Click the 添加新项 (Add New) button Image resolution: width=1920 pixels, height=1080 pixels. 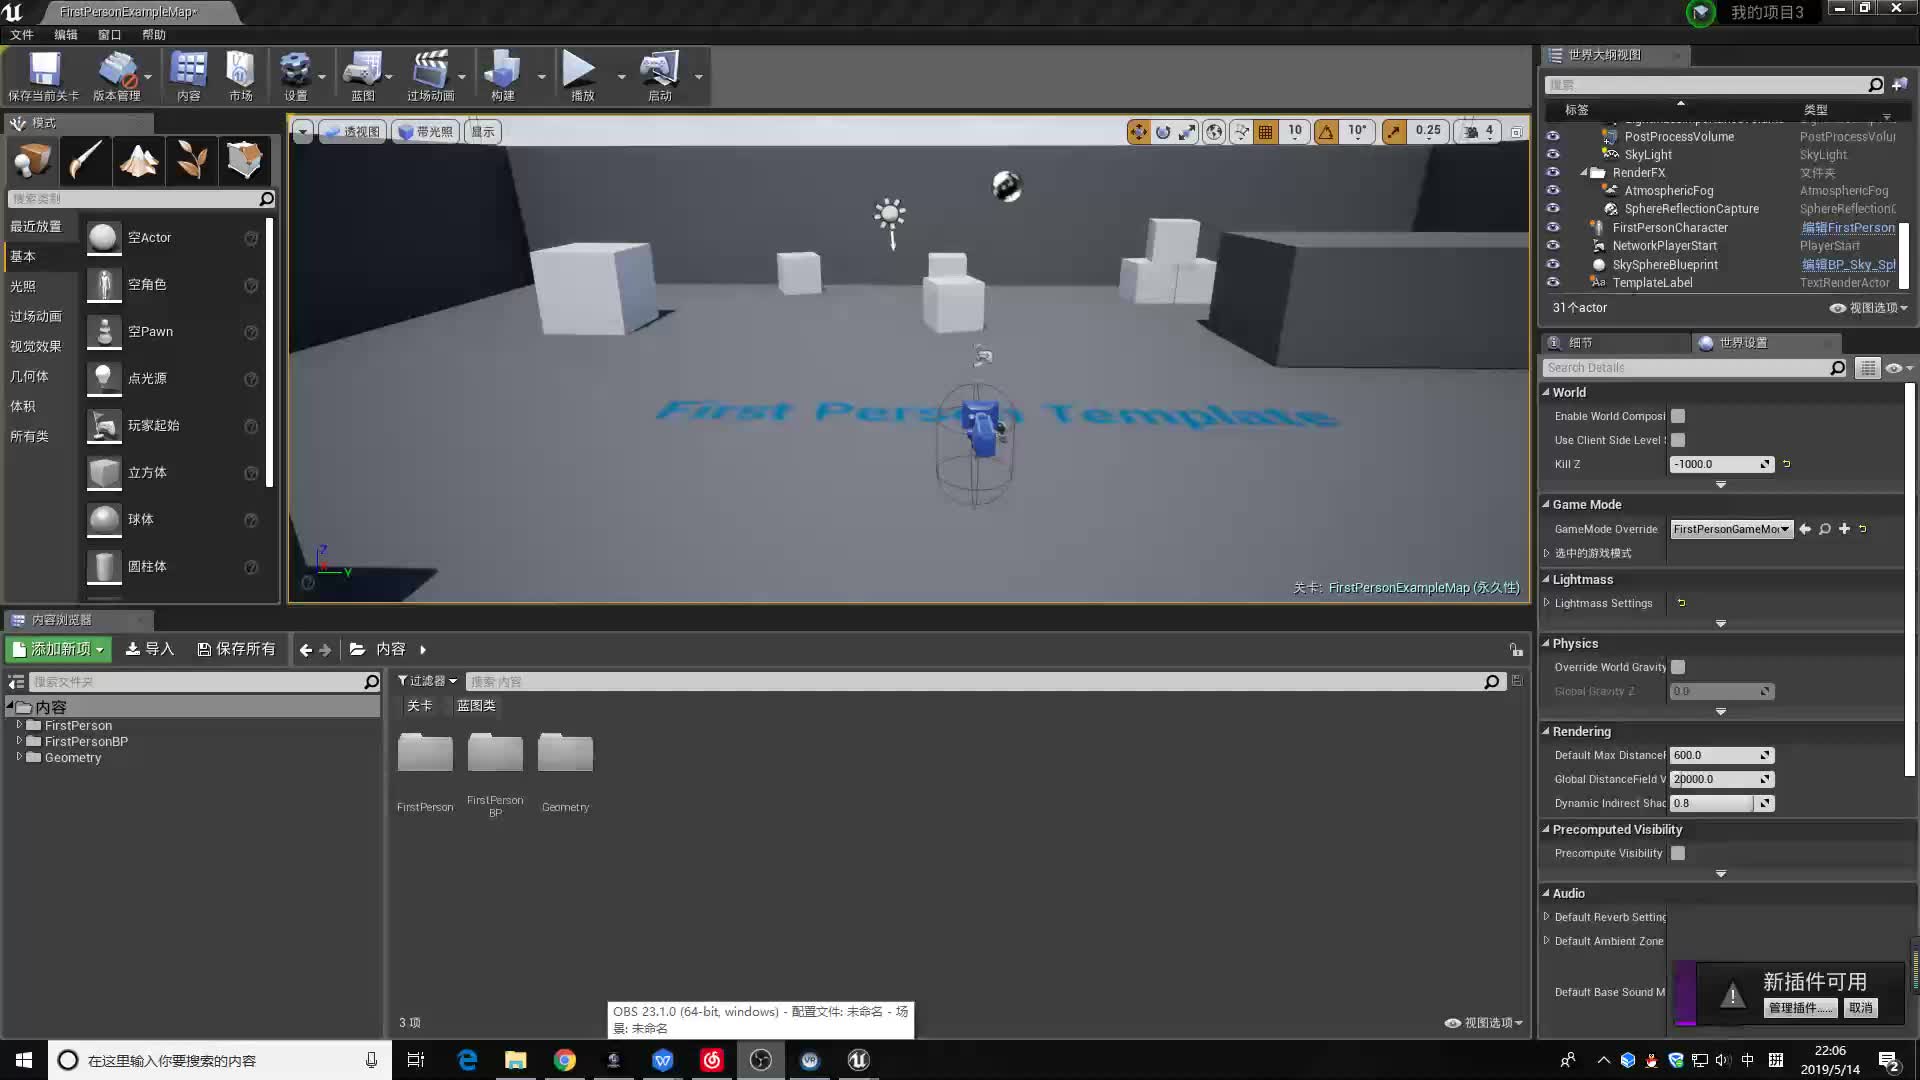57,648
